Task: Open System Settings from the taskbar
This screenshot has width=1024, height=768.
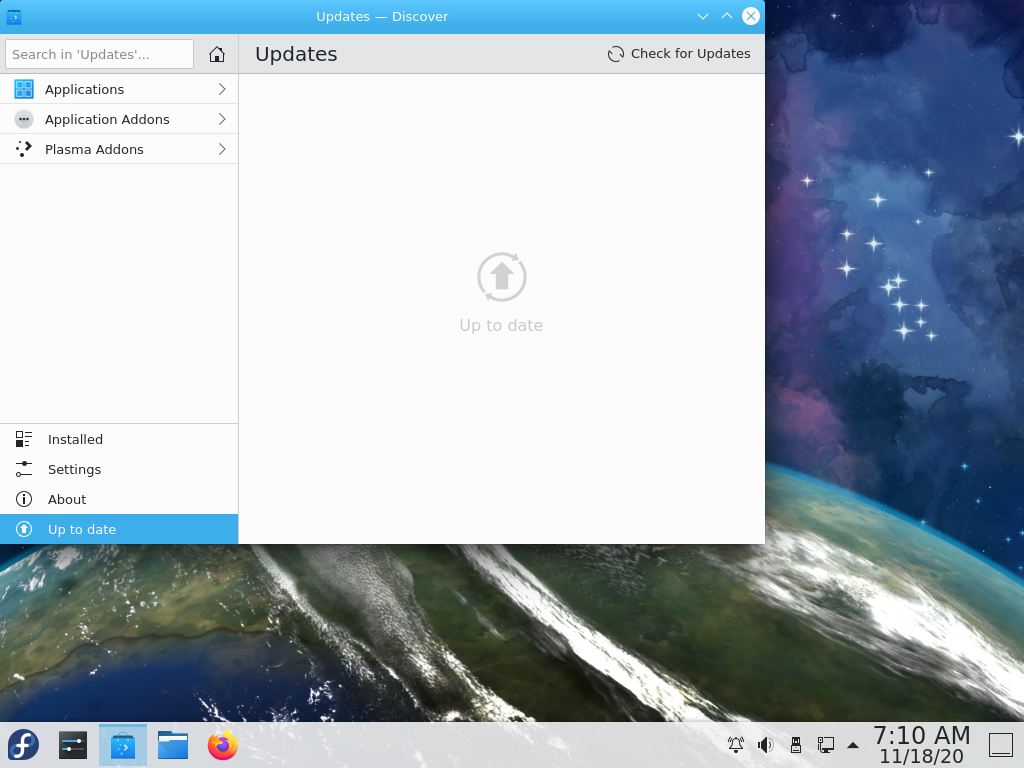Action: click(72, 745)
